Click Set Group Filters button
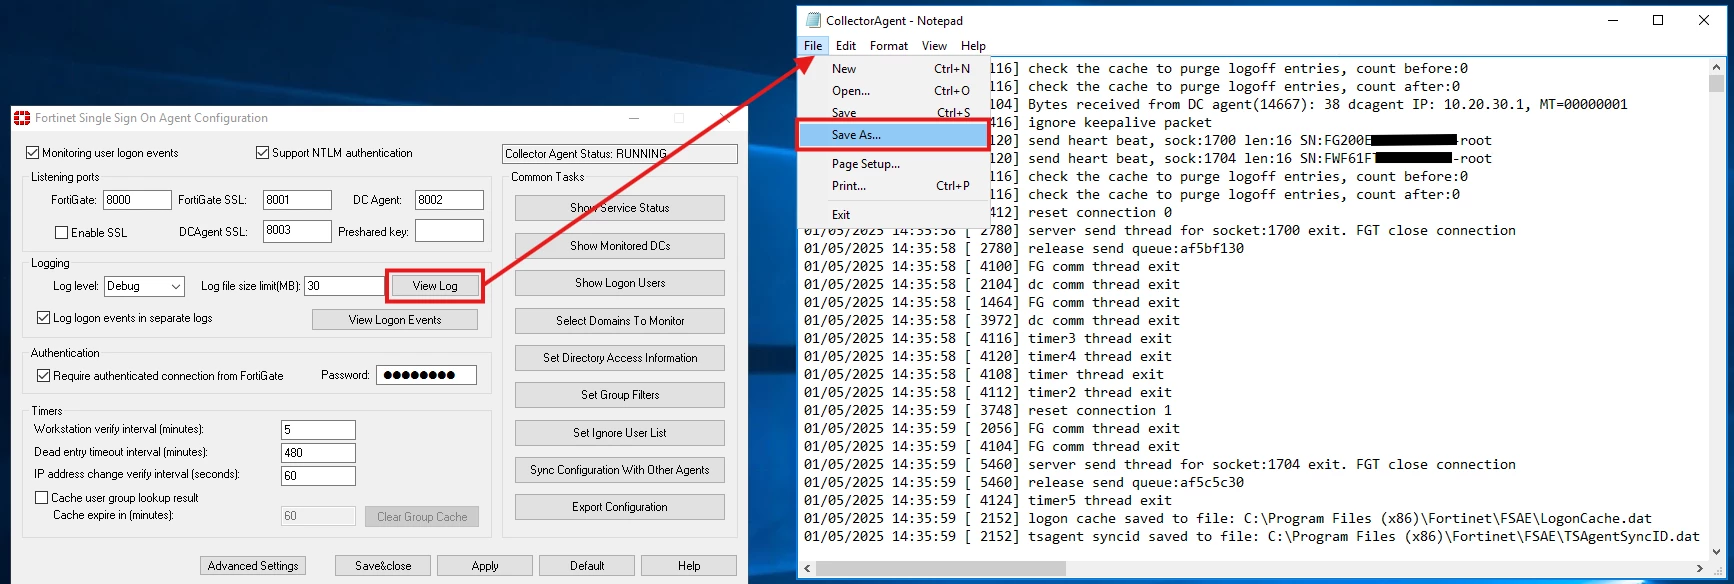The image size is (1734, 584). click(620, 395)
